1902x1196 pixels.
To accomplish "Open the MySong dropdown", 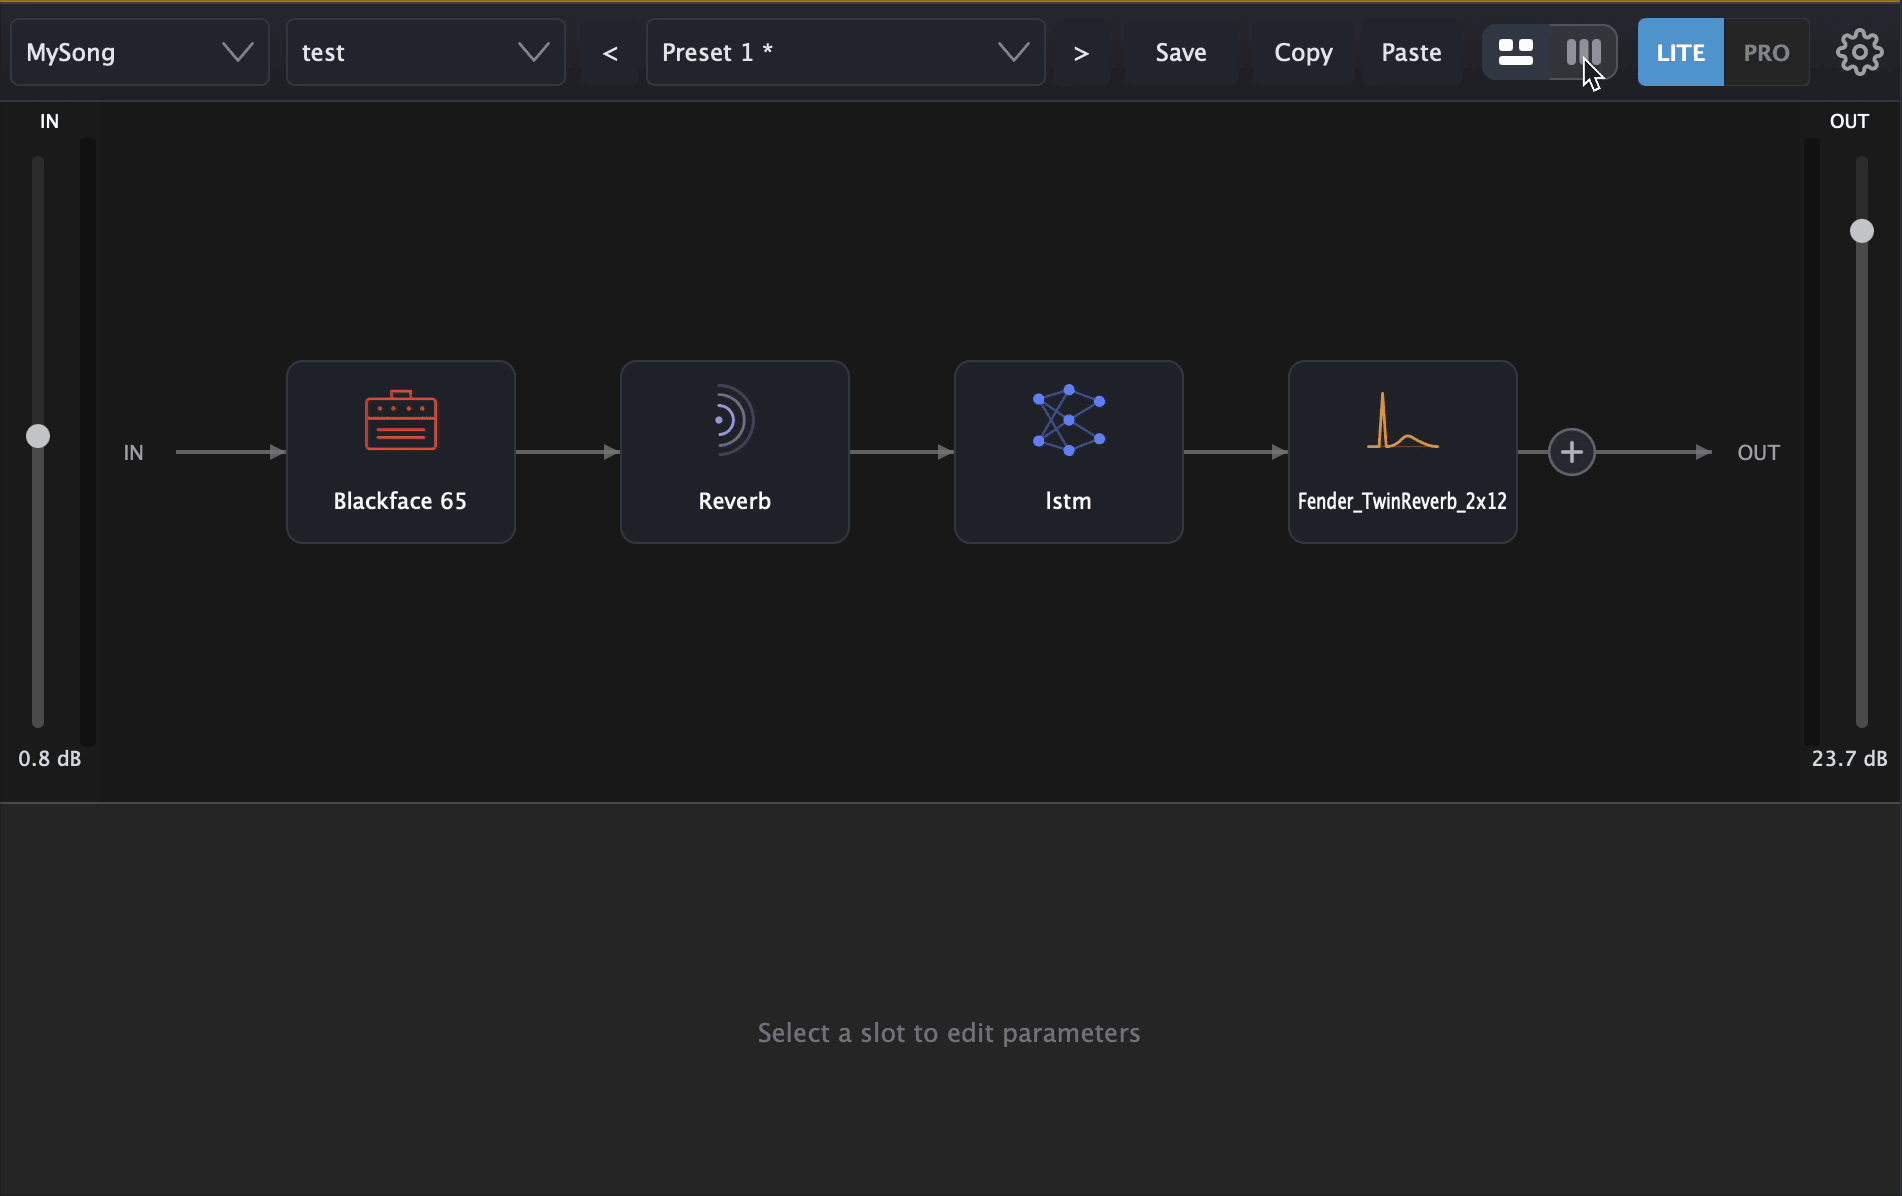I will [x=140, y=52].
